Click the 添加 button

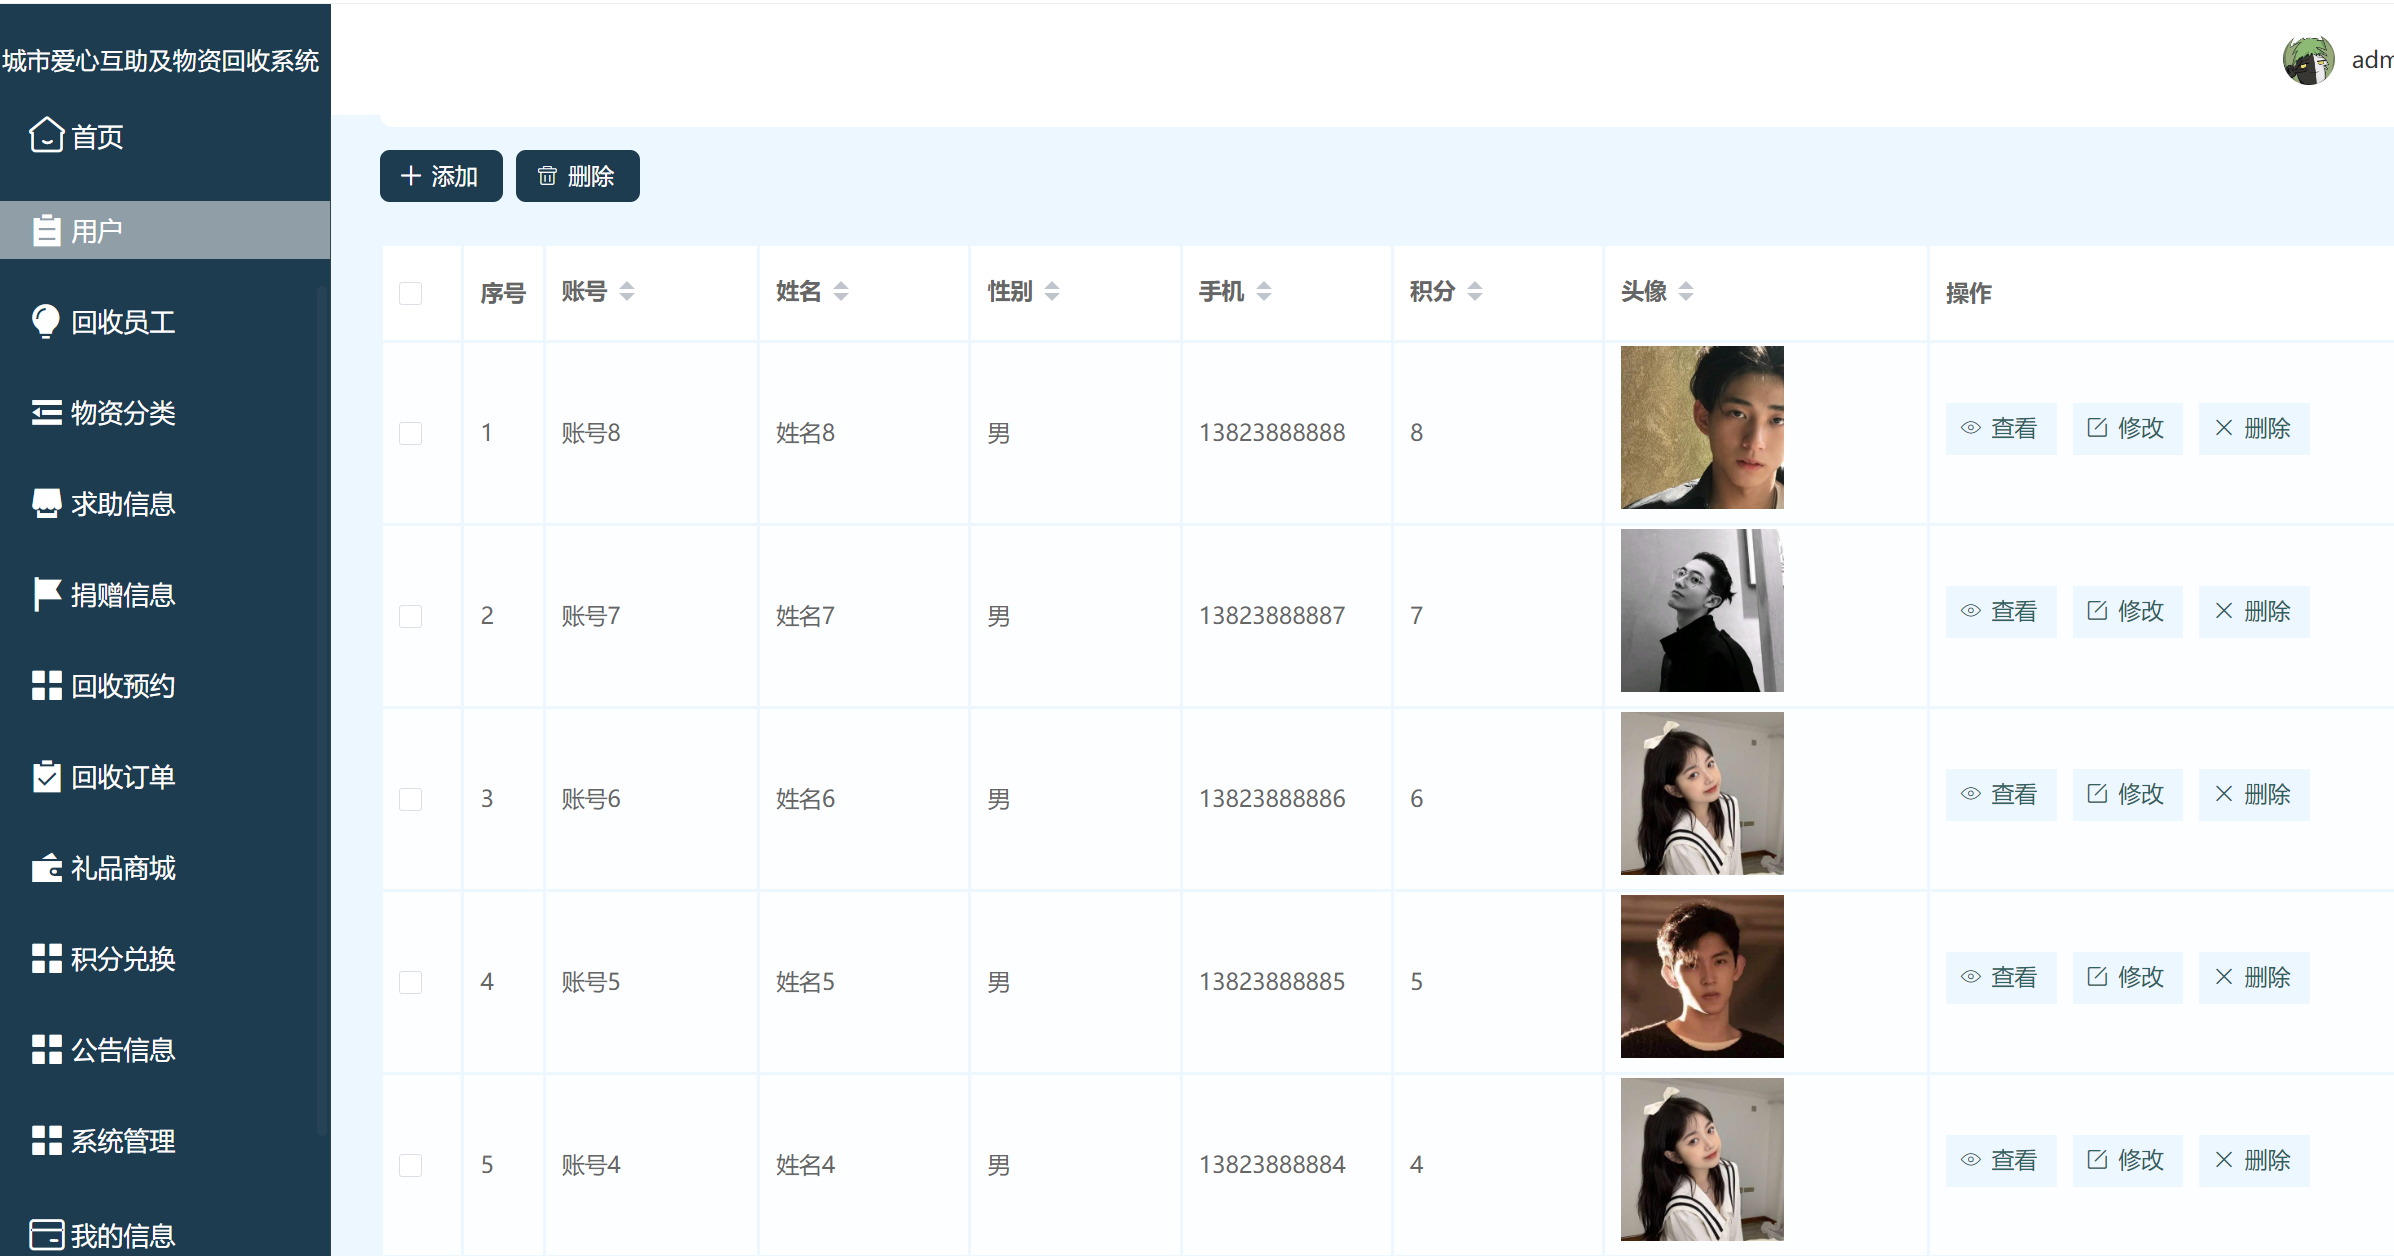pos(440,176)
